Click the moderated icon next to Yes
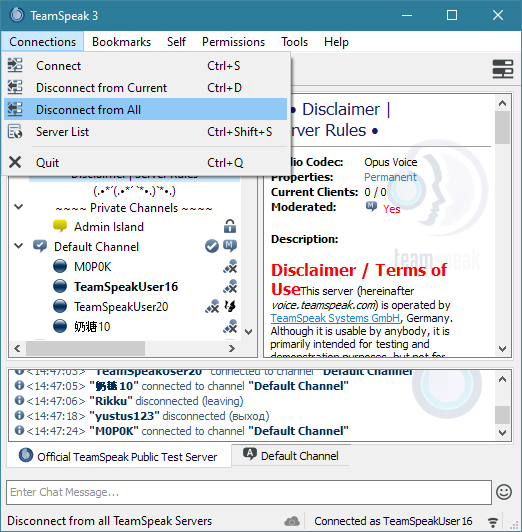Screen dimensions: 522x532 (371, 206)
